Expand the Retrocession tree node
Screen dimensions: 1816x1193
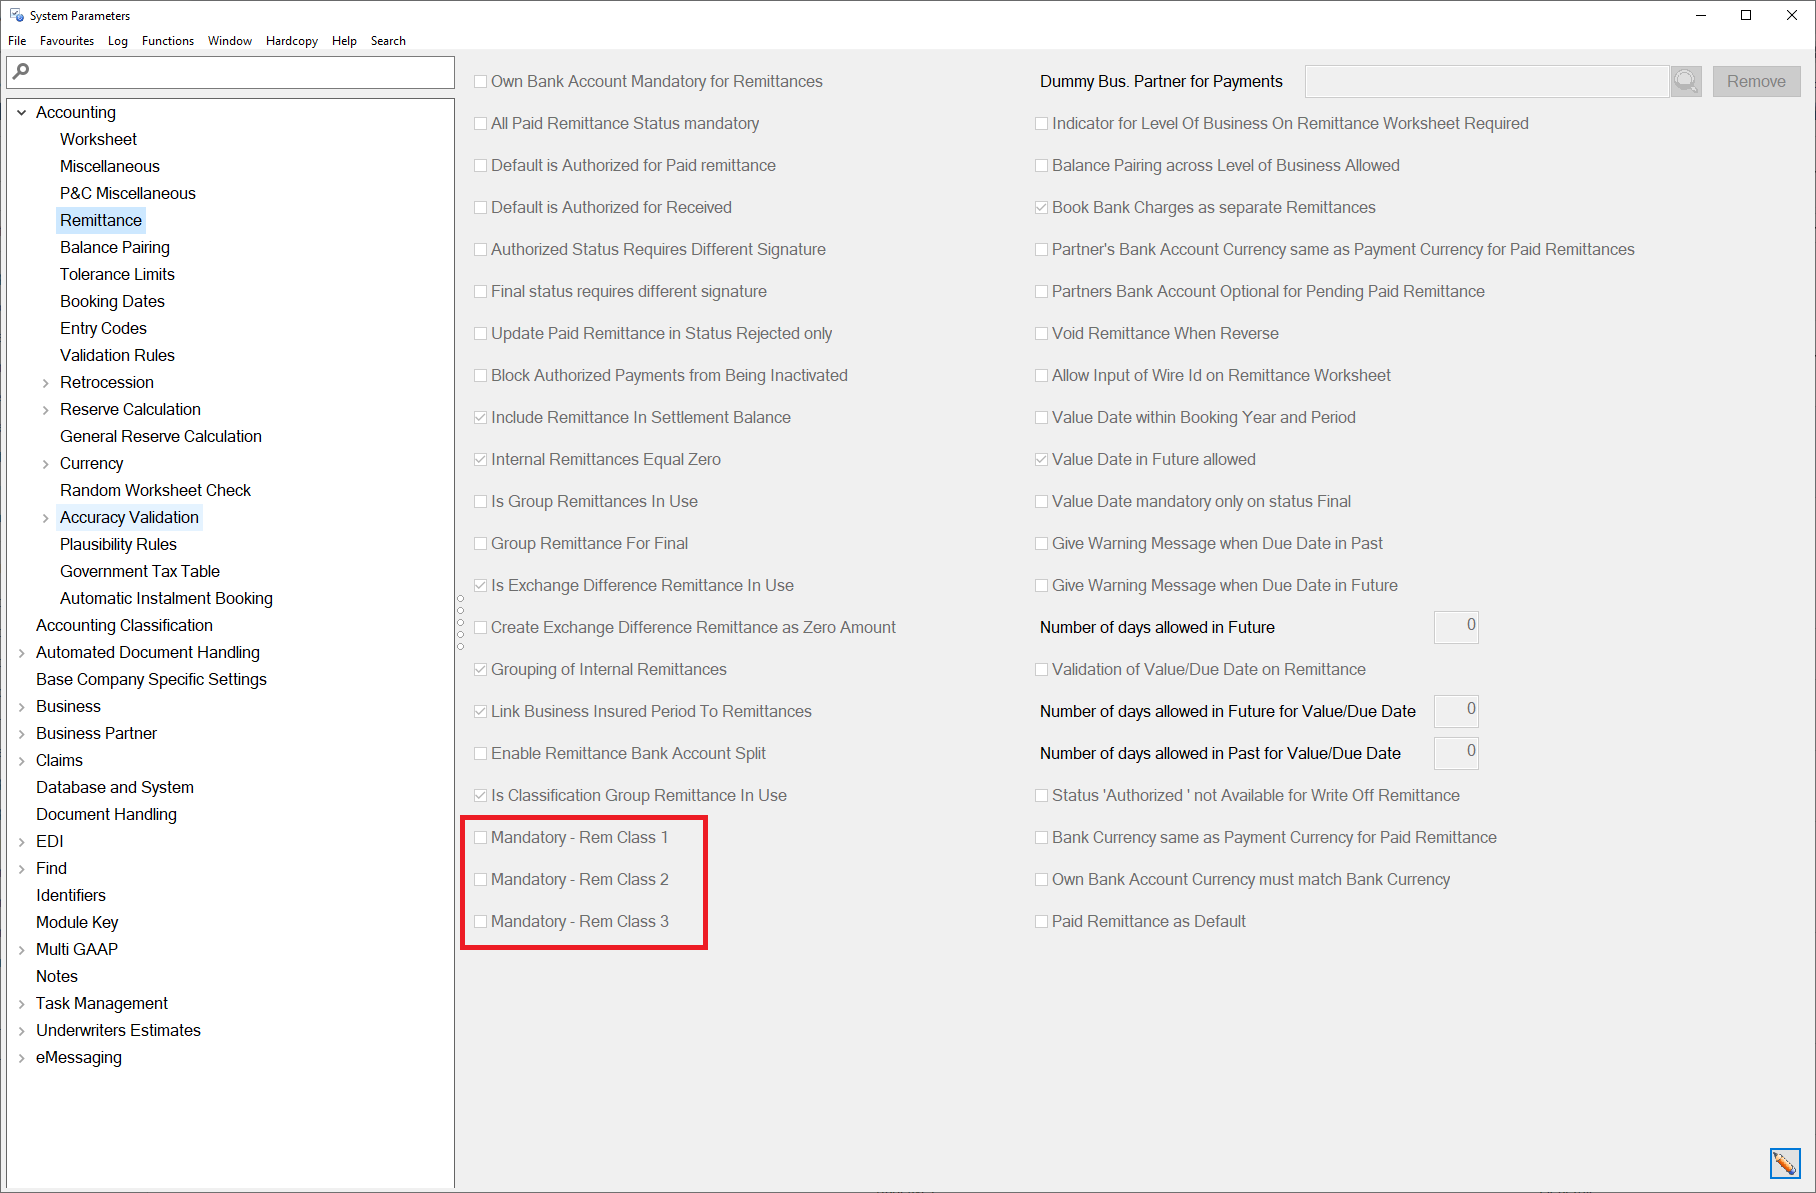(x=45, y=382)
